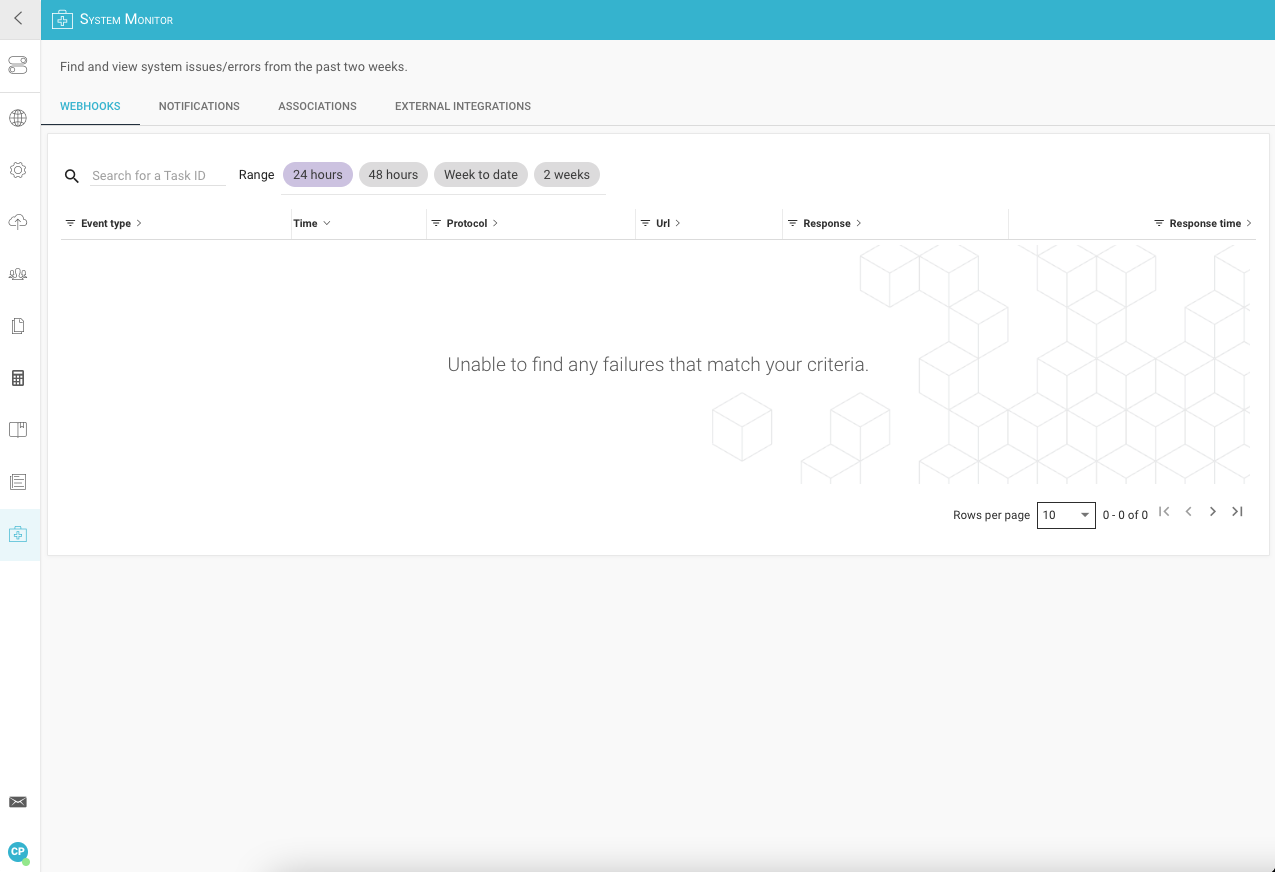Click the Event type column label

(x=106, y=224)
